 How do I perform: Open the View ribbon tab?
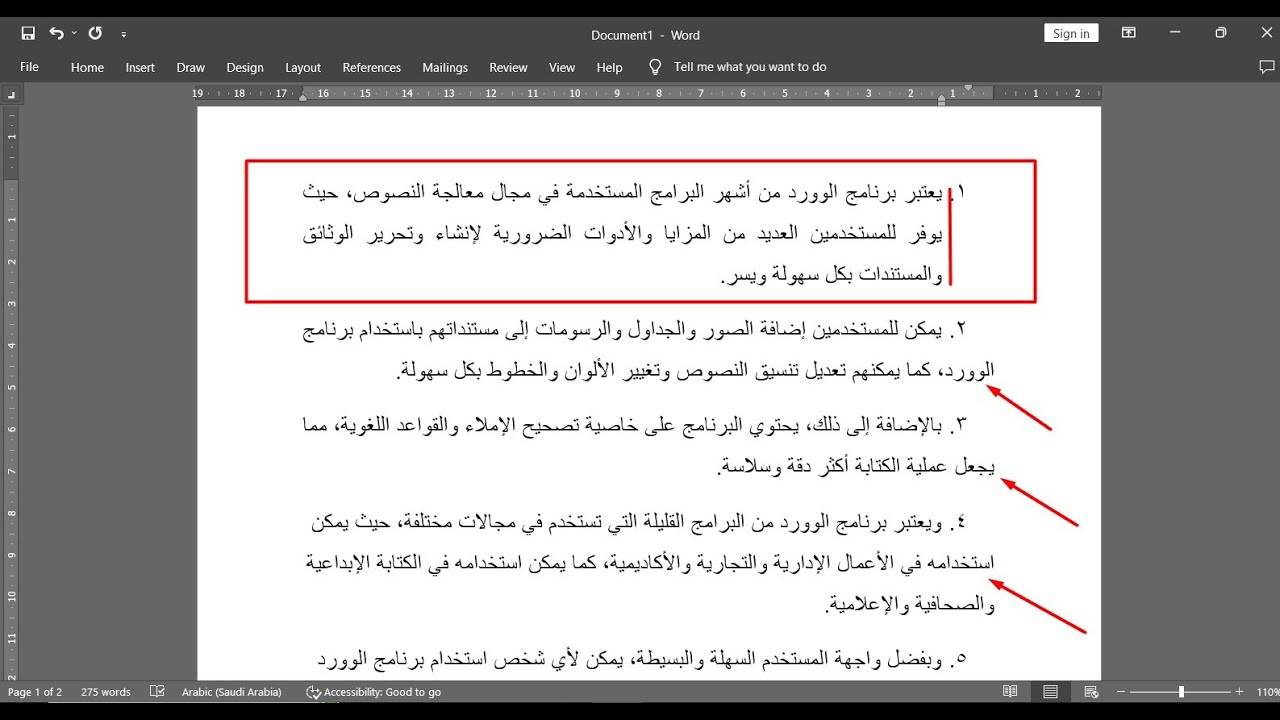tap(562, 67)
